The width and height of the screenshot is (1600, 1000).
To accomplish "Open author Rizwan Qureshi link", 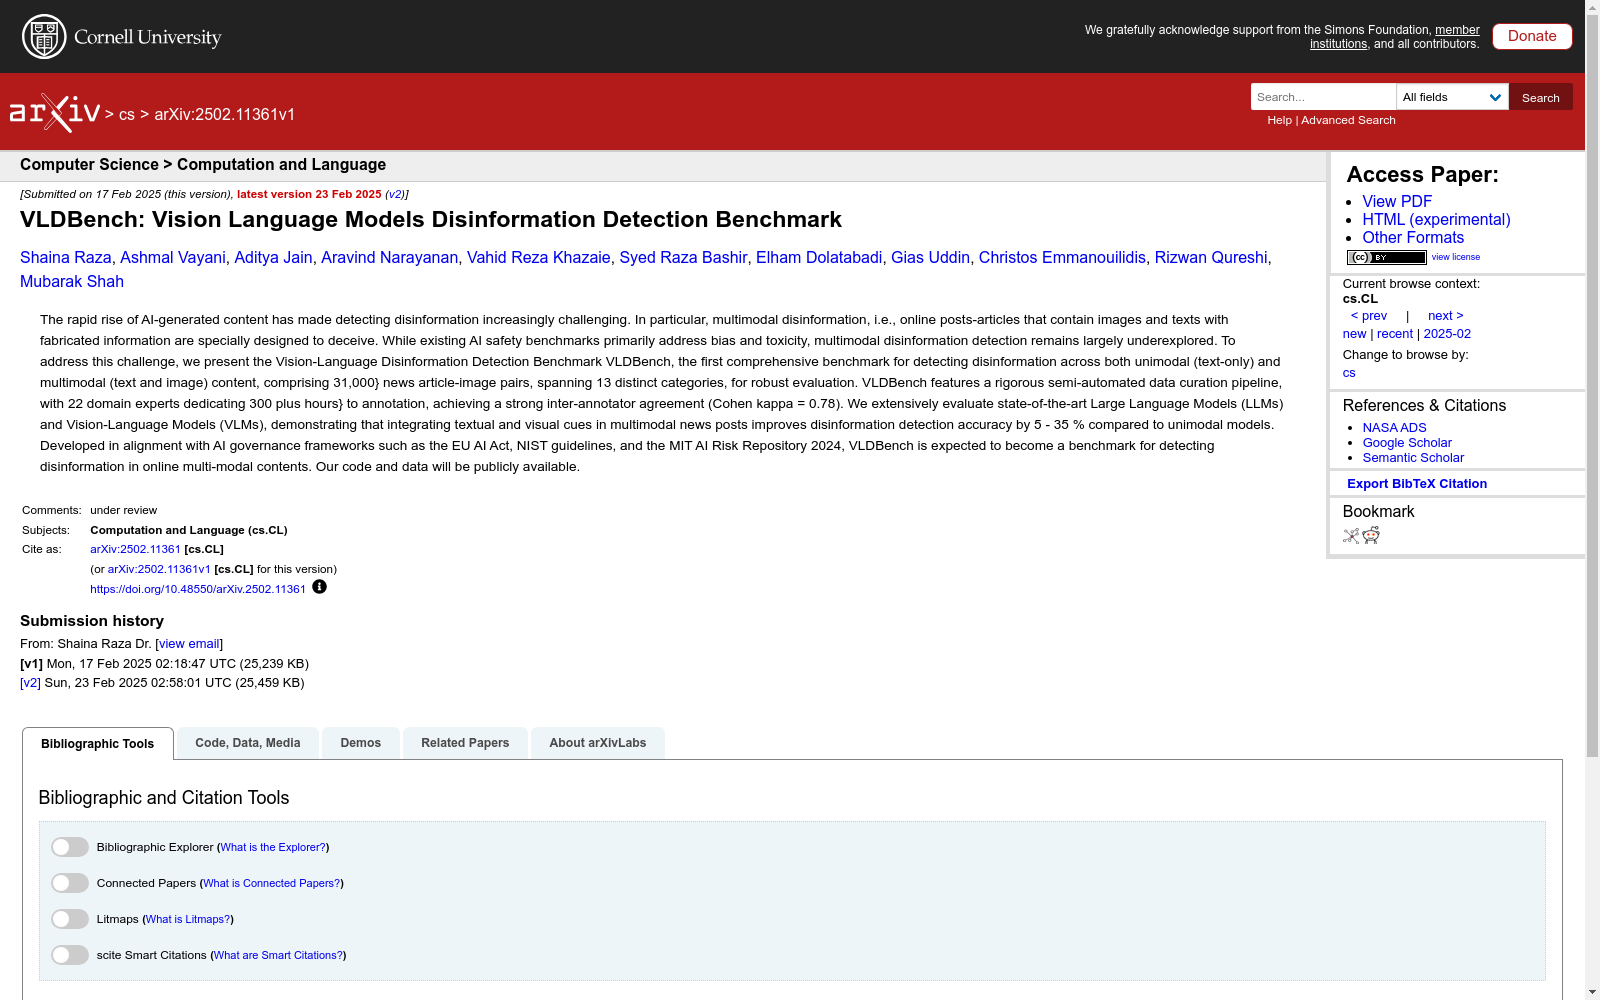I will pos(1211,257).
